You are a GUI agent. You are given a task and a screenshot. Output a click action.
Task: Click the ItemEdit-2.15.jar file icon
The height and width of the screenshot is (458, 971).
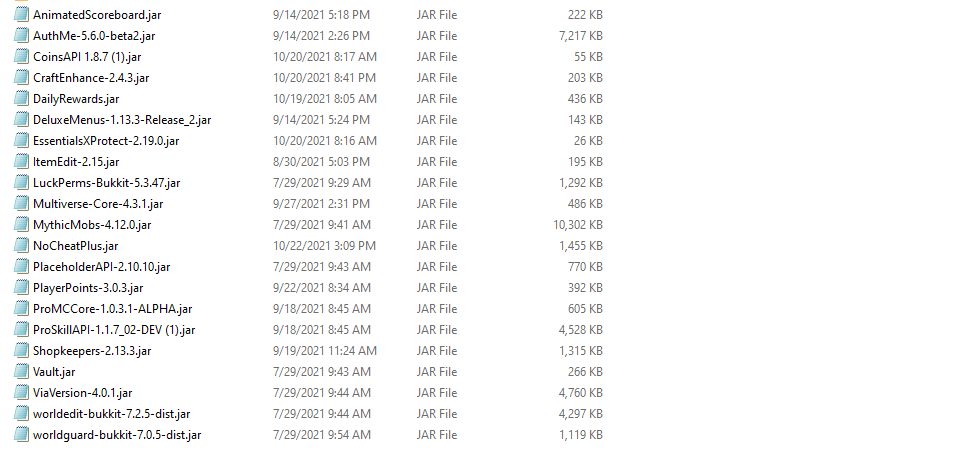coord(22,162)
